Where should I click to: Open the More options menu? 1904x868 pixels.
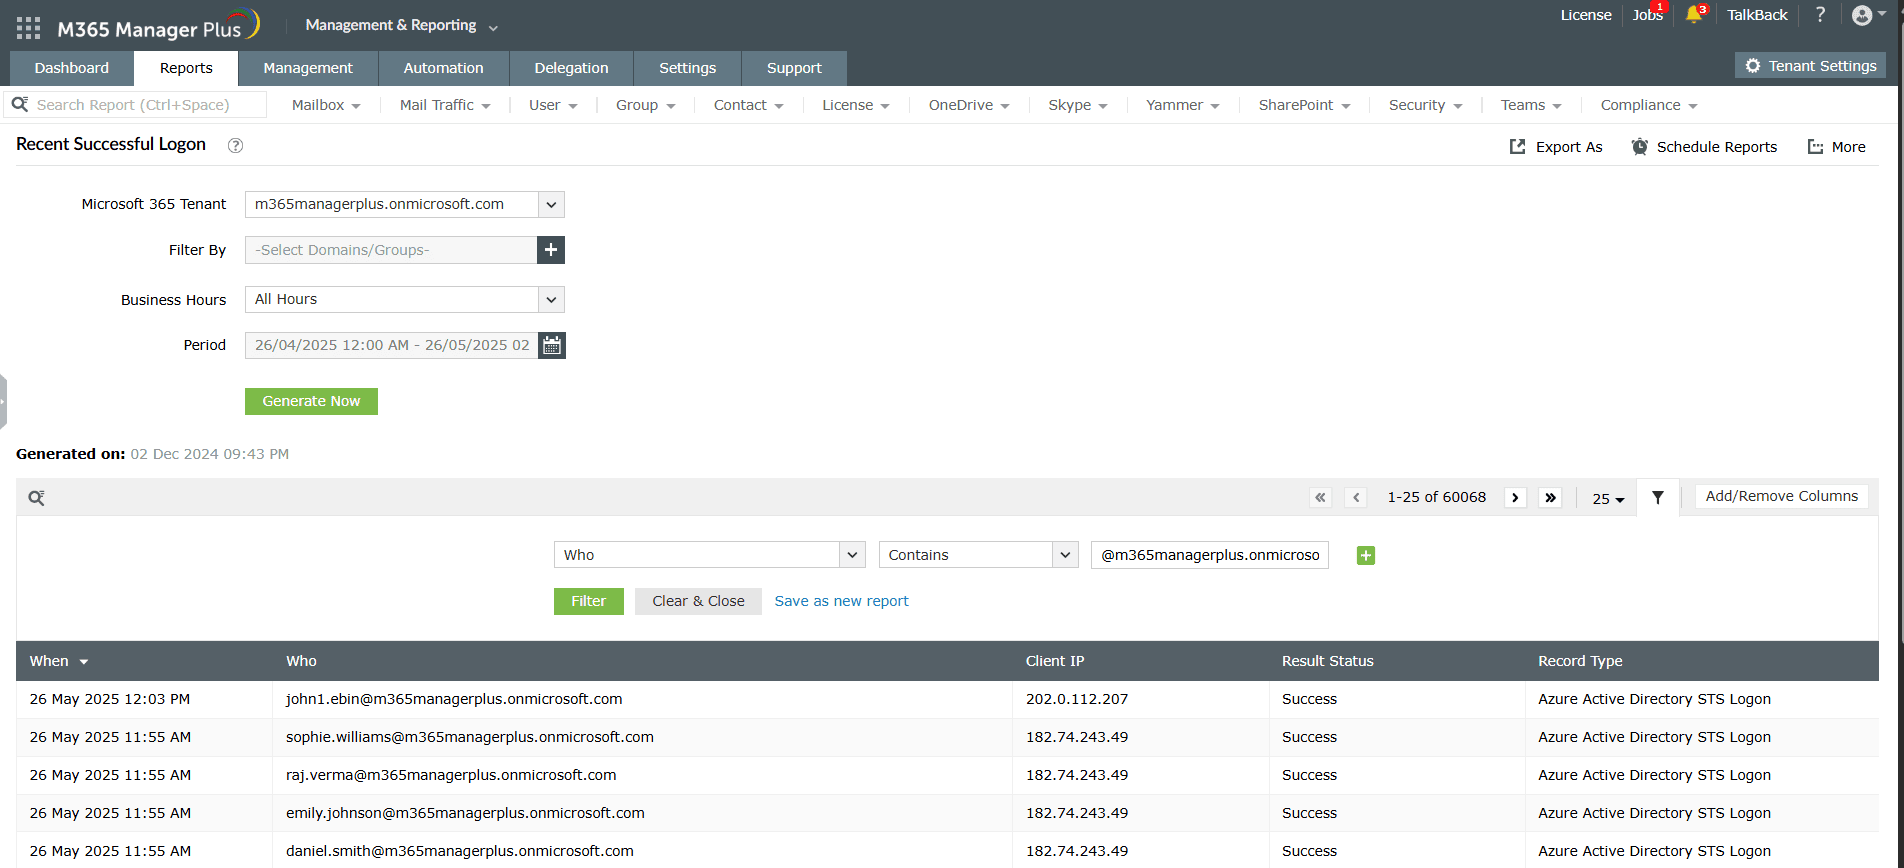click(x=1836, y=147)
